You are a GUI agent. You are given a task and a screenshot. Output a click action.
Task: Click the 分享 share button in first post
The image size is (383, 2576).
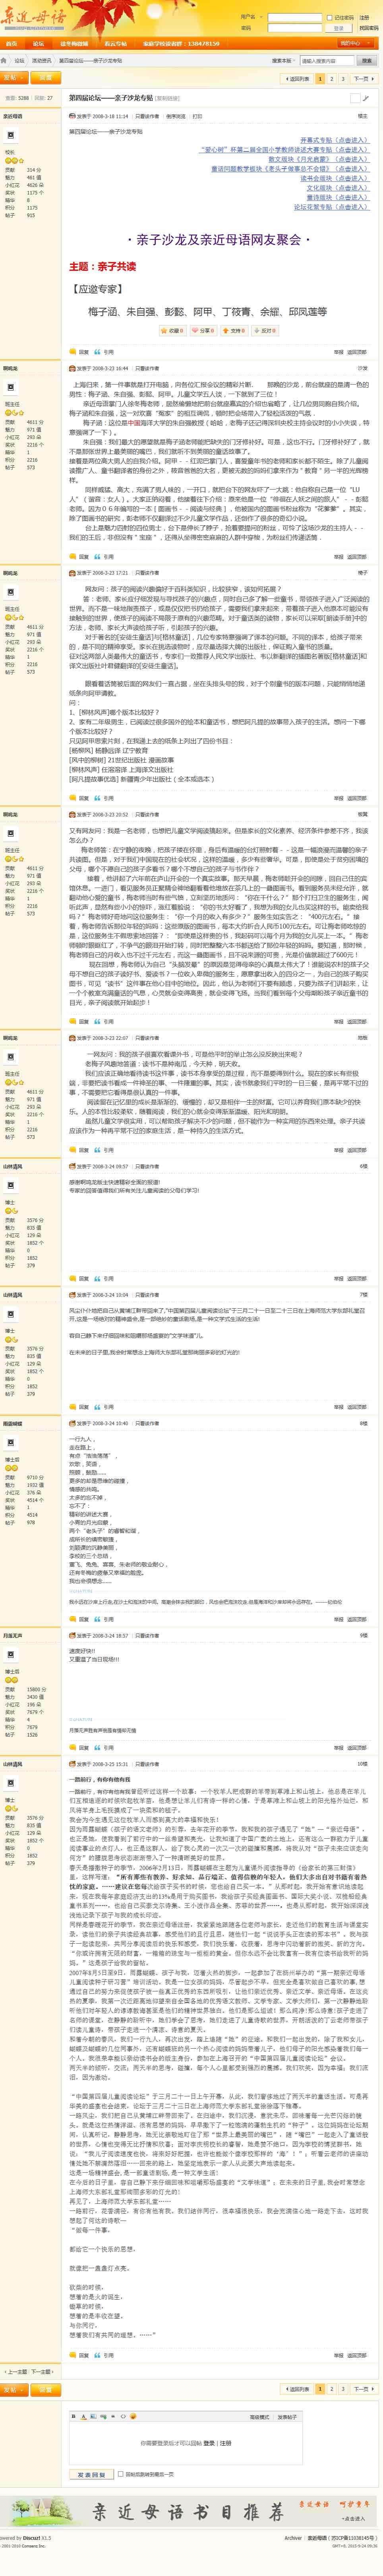[x=203, y=330]
